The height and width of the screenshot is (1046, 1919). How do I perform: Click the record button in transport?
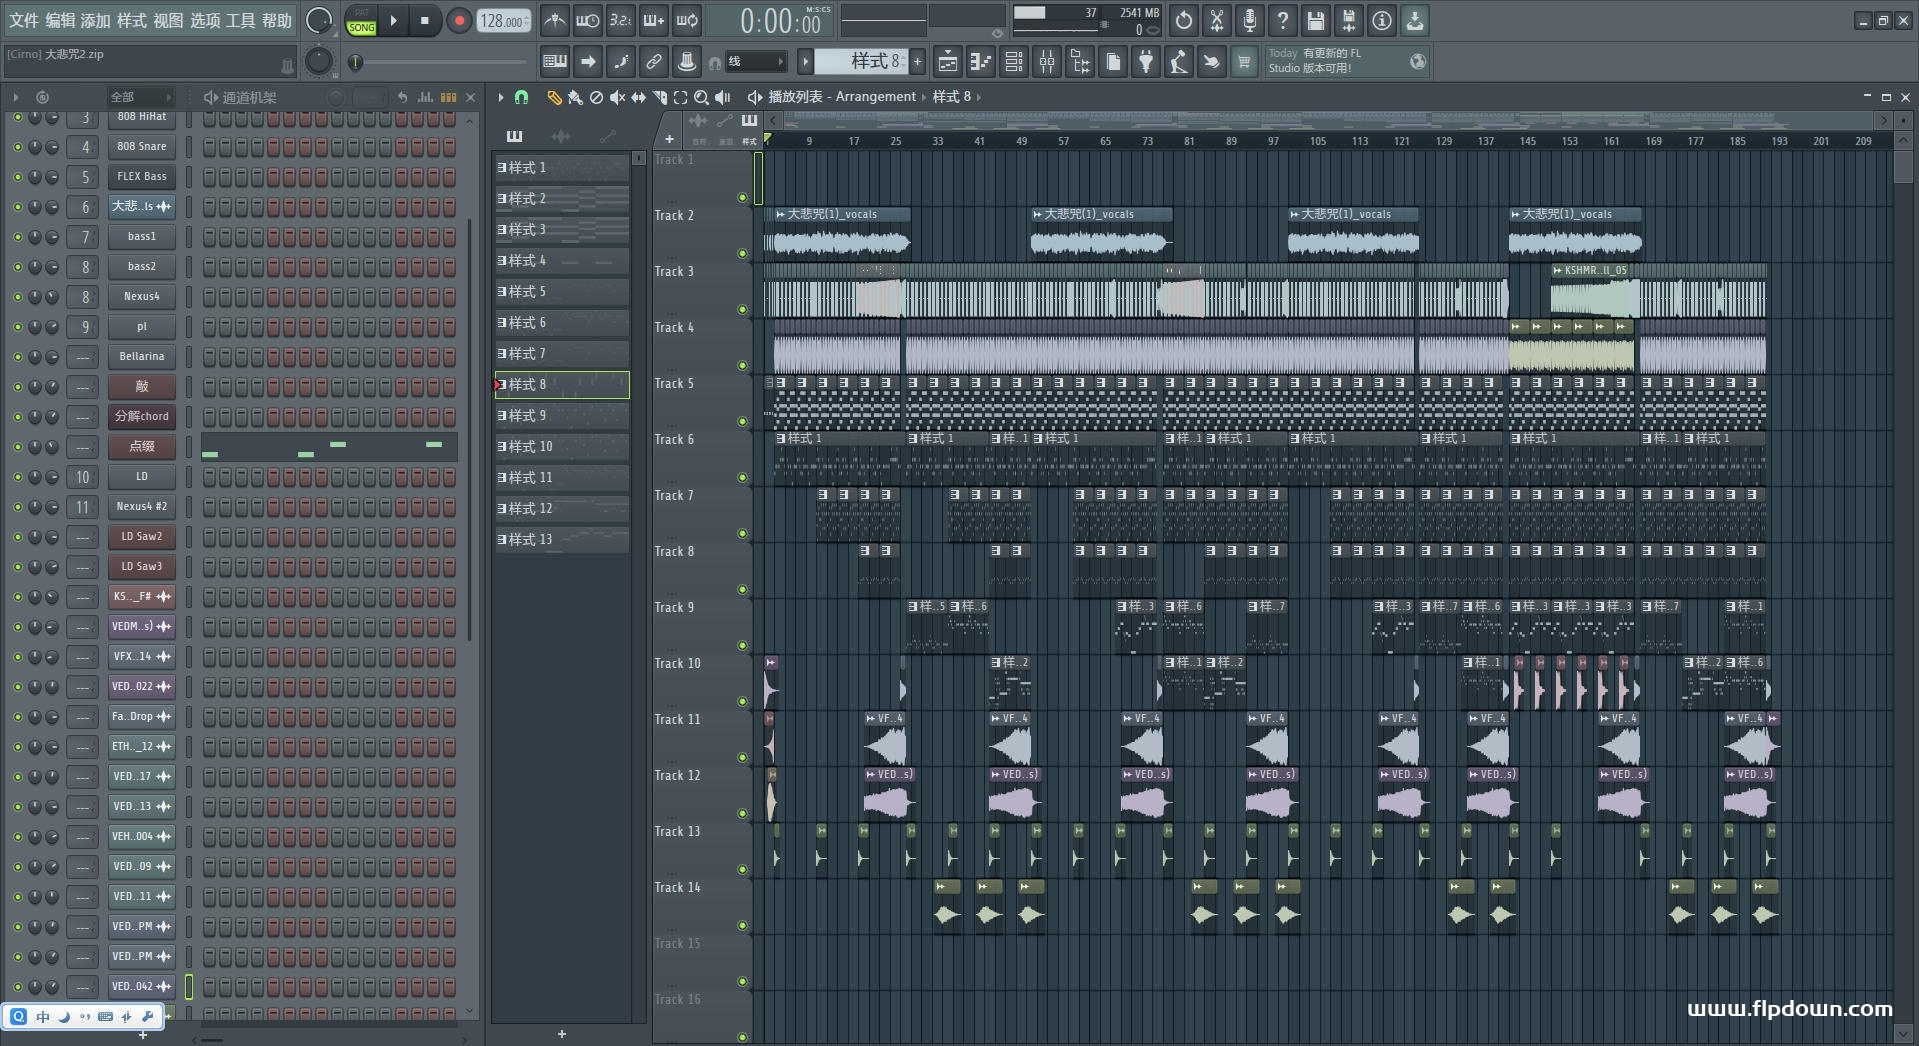[459, 21]
